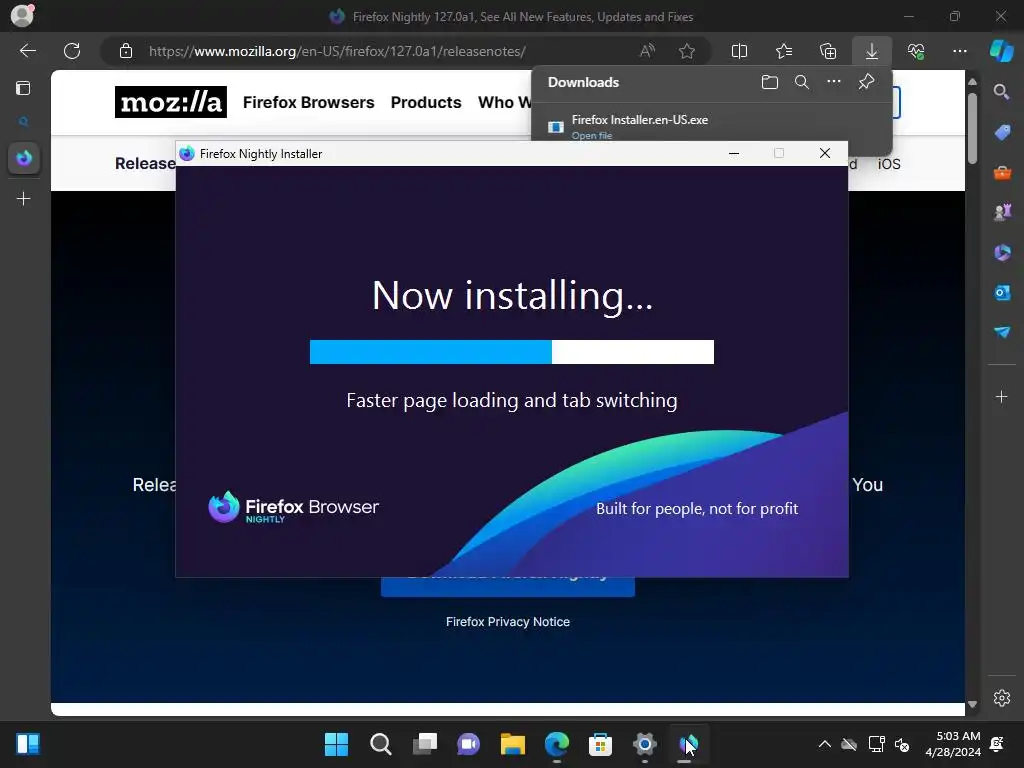
Task: Open Task View on taskbar
Action: pos(425,744)
